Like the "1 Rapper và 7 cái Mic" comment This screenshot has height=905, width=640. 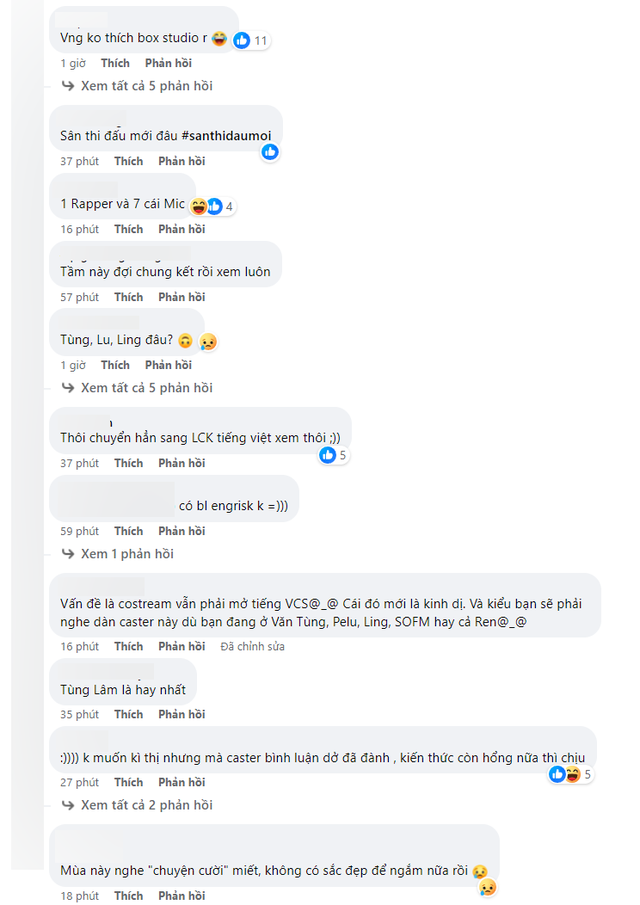(128, 229)
